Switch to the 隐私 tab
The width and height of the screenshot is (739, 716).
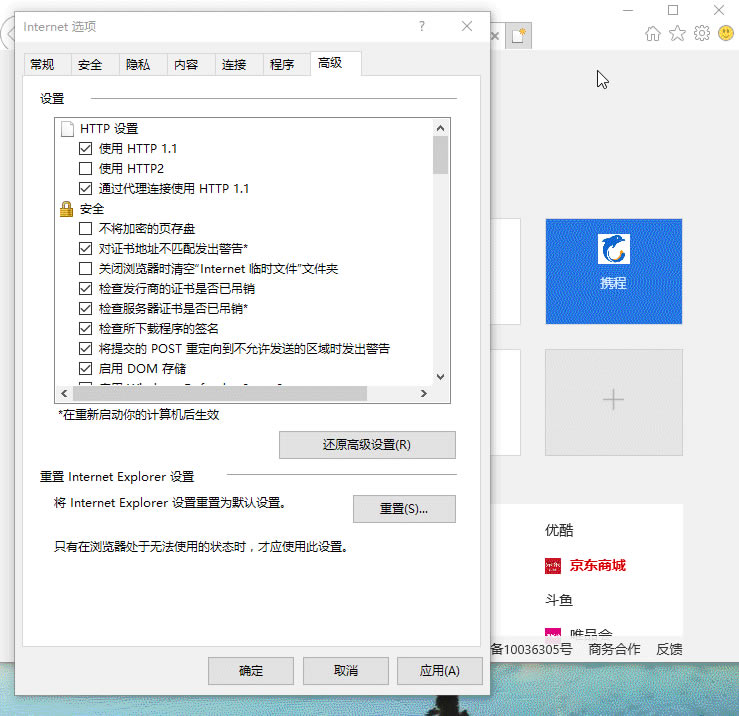pos(138,65)
